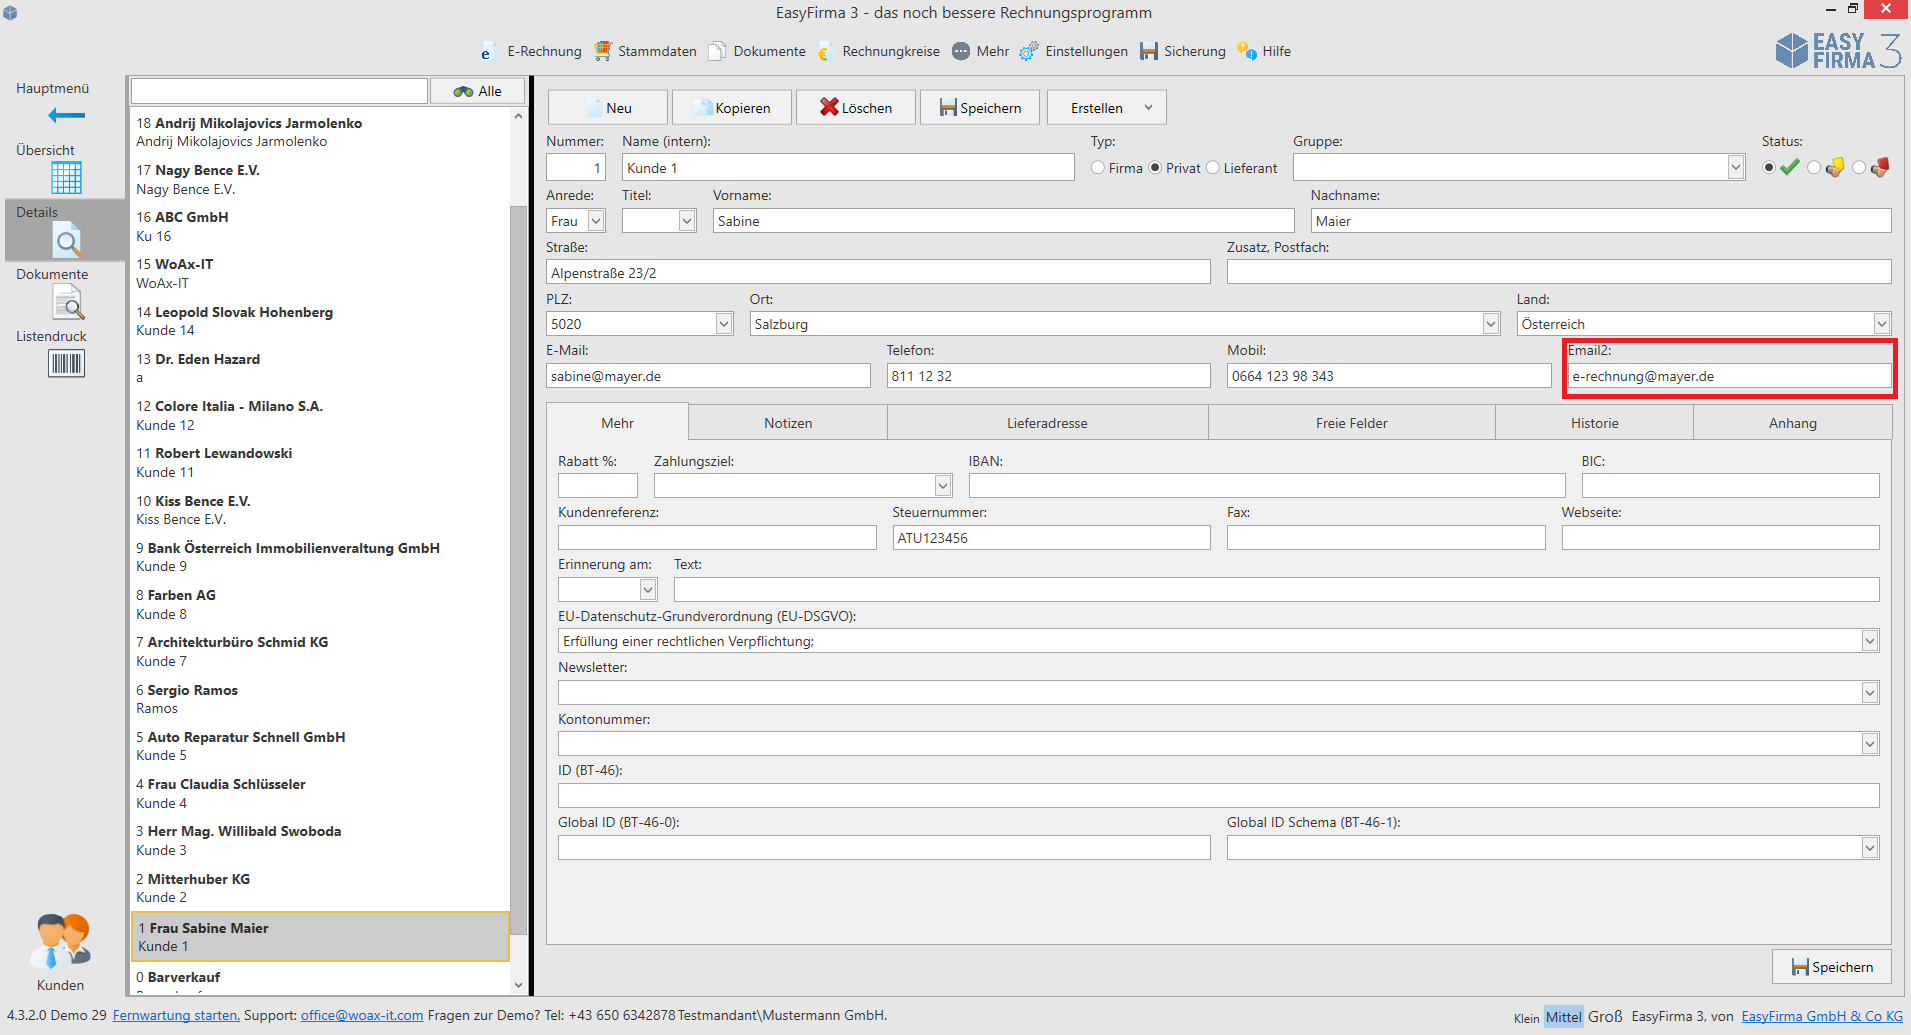Select the red blocked status radio button

(x=1859, y=168)
